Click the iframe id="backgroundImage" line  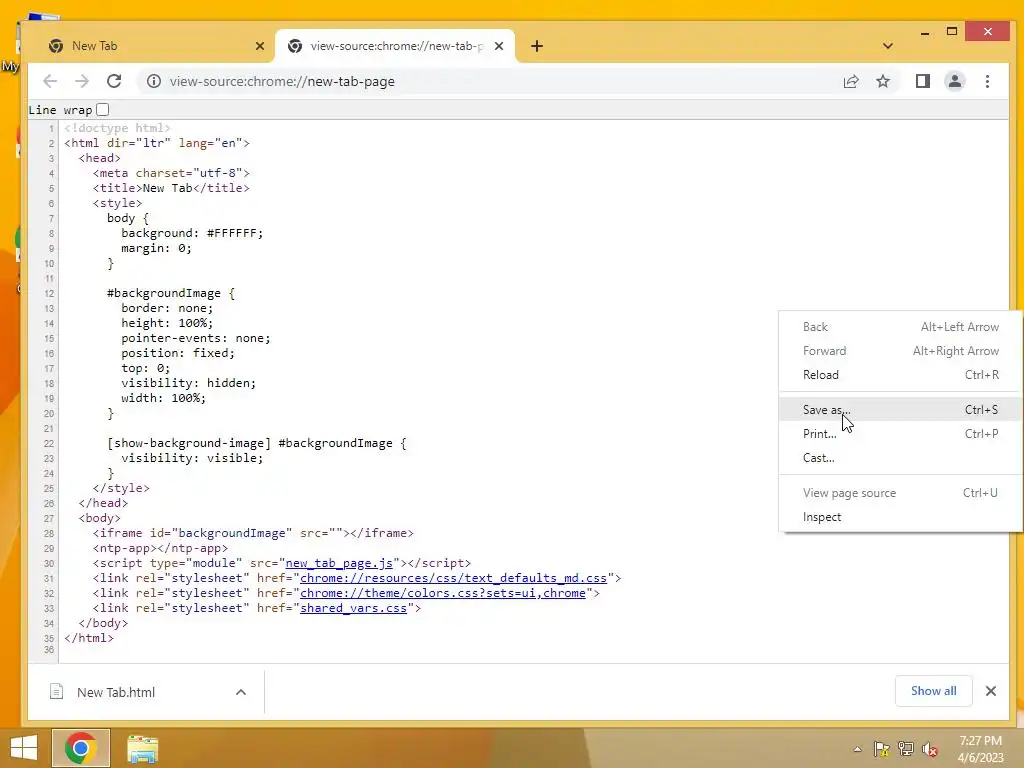253,533
